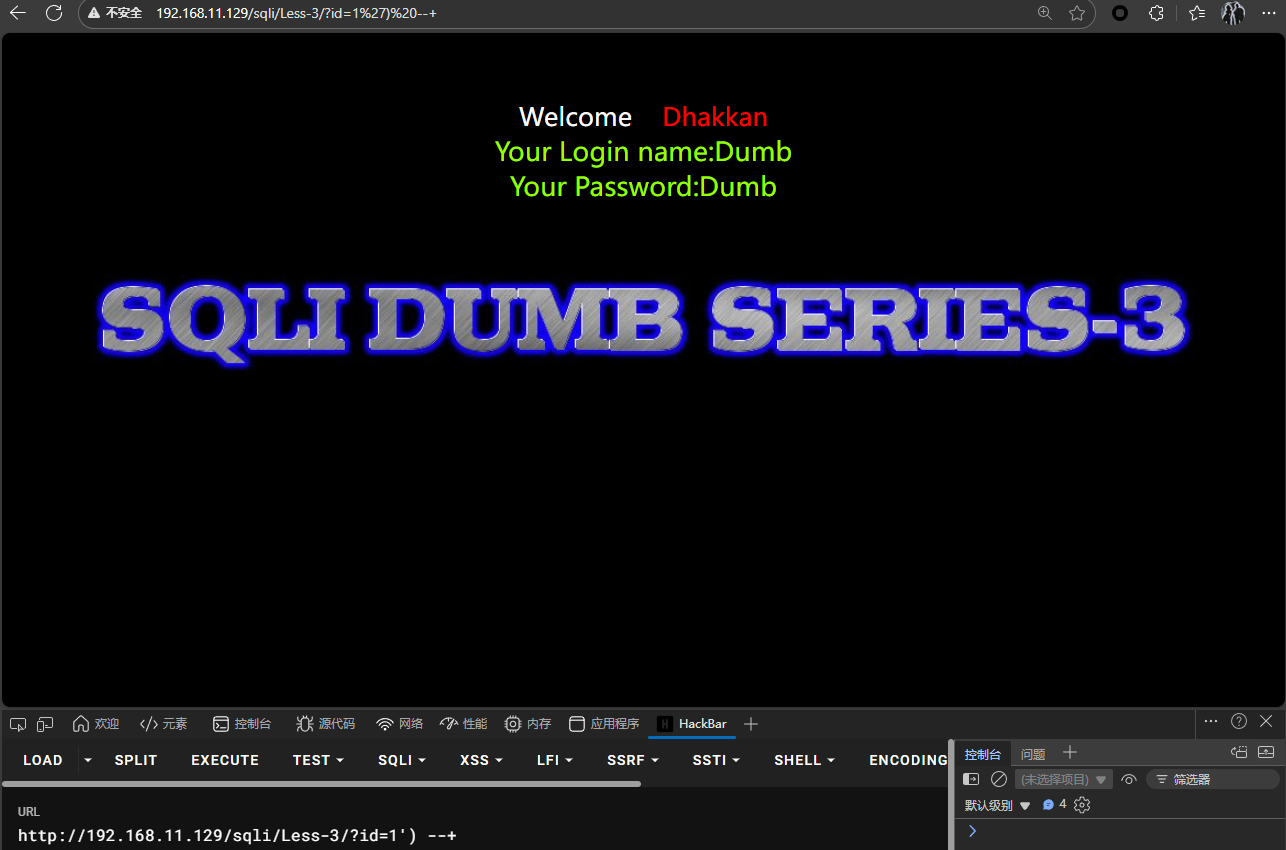The image size is (1286, 850).
Task: Click the browser extensions puzzle icon
Action: (1156, 13)
